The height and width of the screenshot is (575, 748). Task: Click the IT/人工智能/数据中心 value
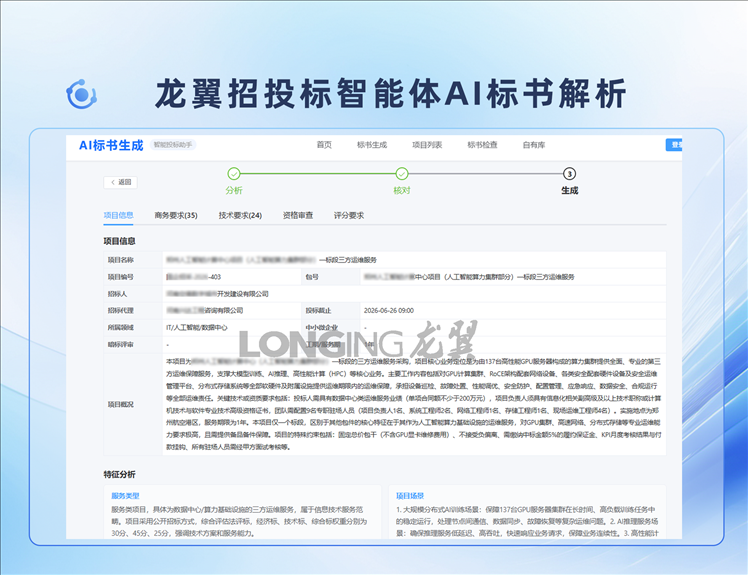click(197, 327)
